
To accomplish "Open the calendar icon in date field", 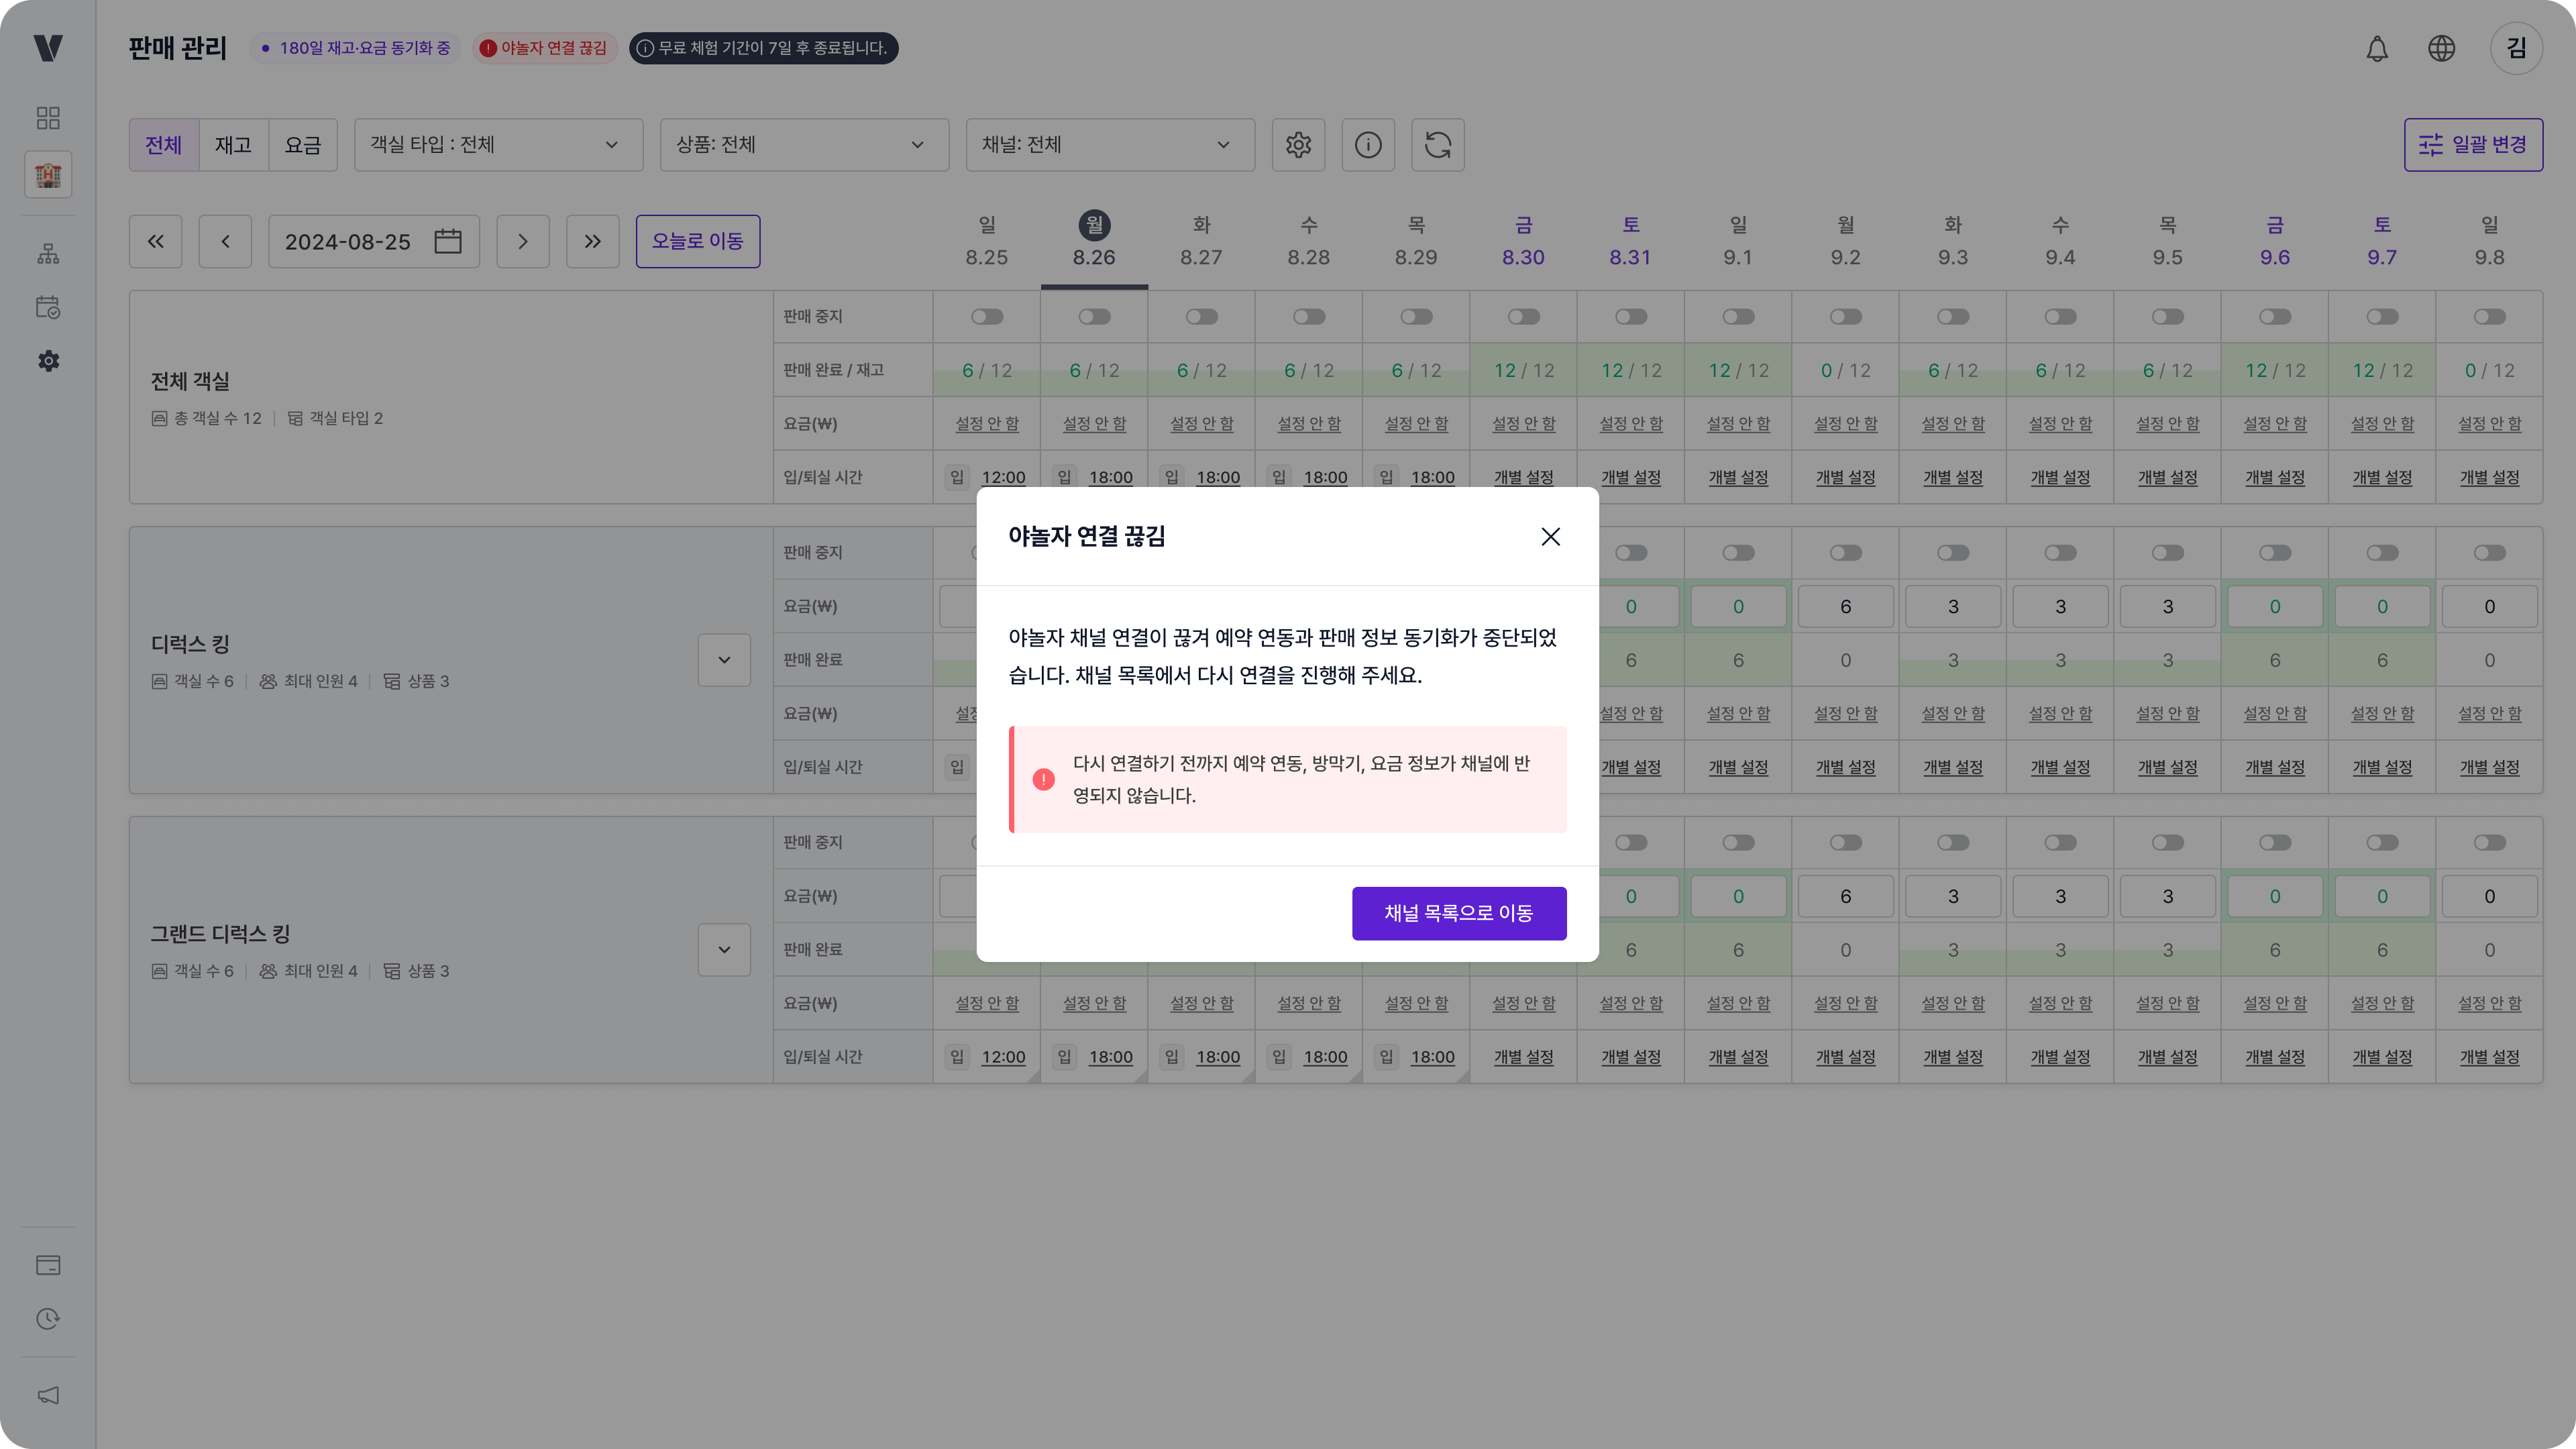I will point(448,241).
